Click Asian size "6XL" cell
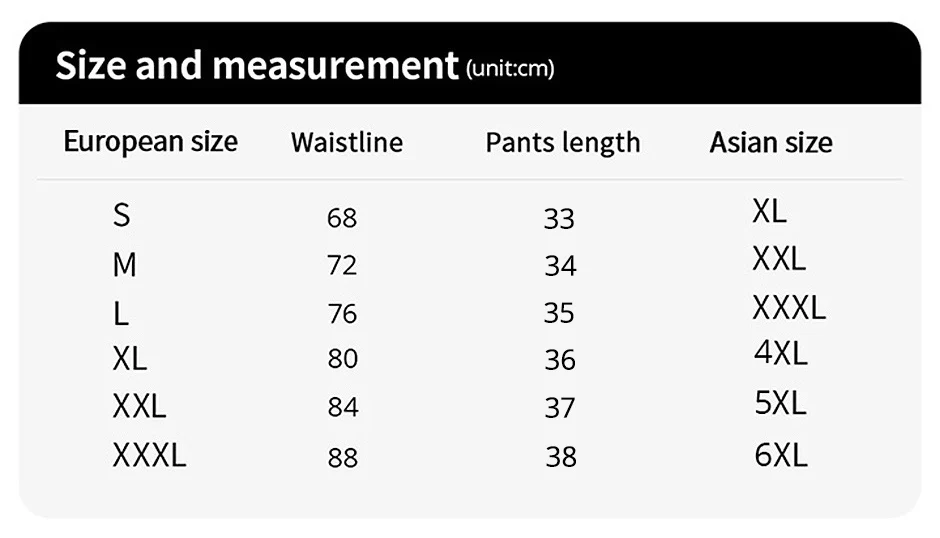 (781, 456)
